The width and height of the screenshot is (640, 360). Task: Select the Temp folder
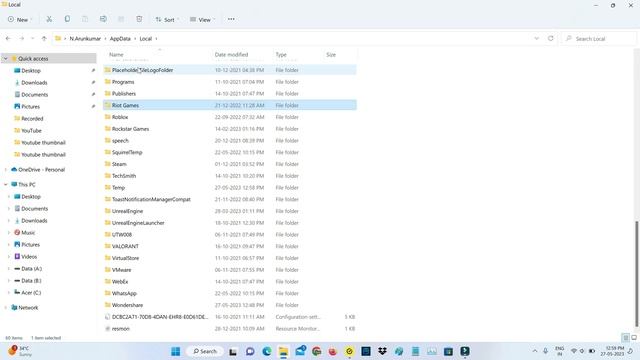click(x=230, y=188)
